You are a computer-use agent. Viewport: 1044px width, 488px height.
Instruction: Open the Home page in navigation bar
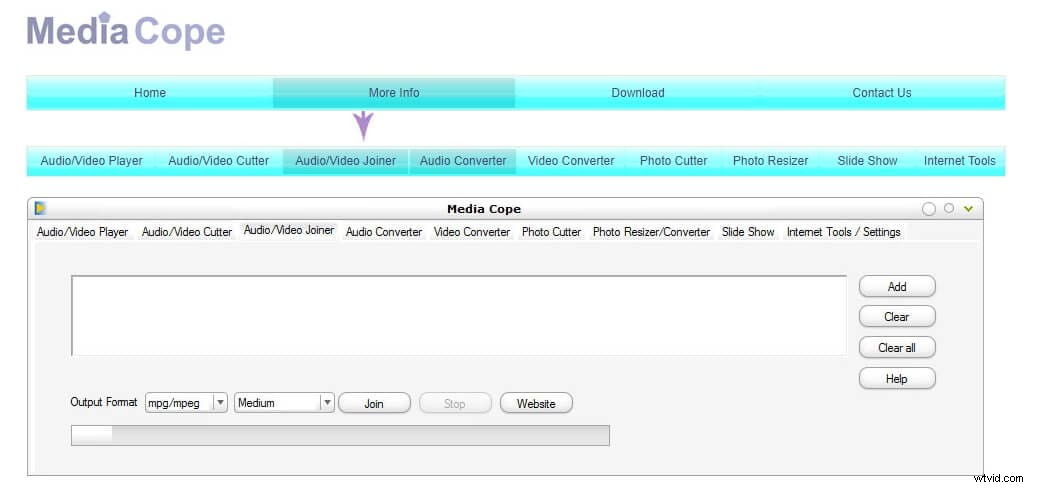150,93
